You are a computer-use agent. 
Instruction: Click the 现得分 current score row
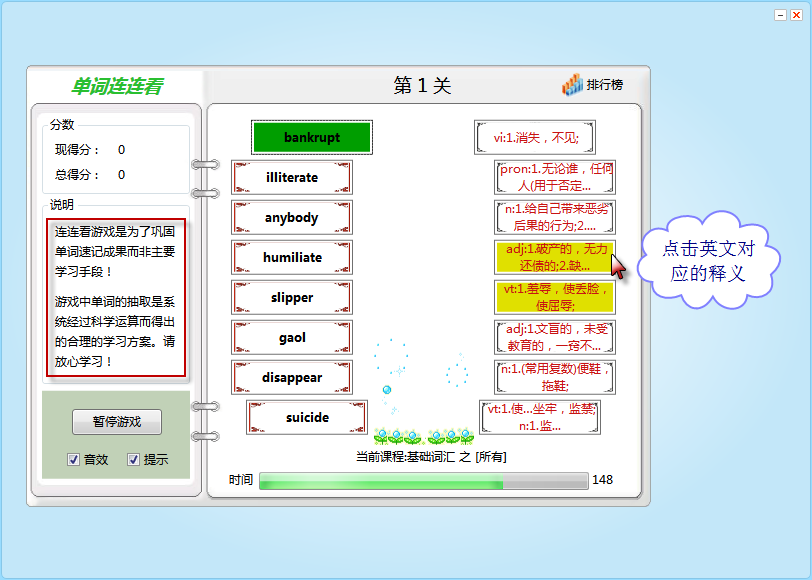point(90,150)
